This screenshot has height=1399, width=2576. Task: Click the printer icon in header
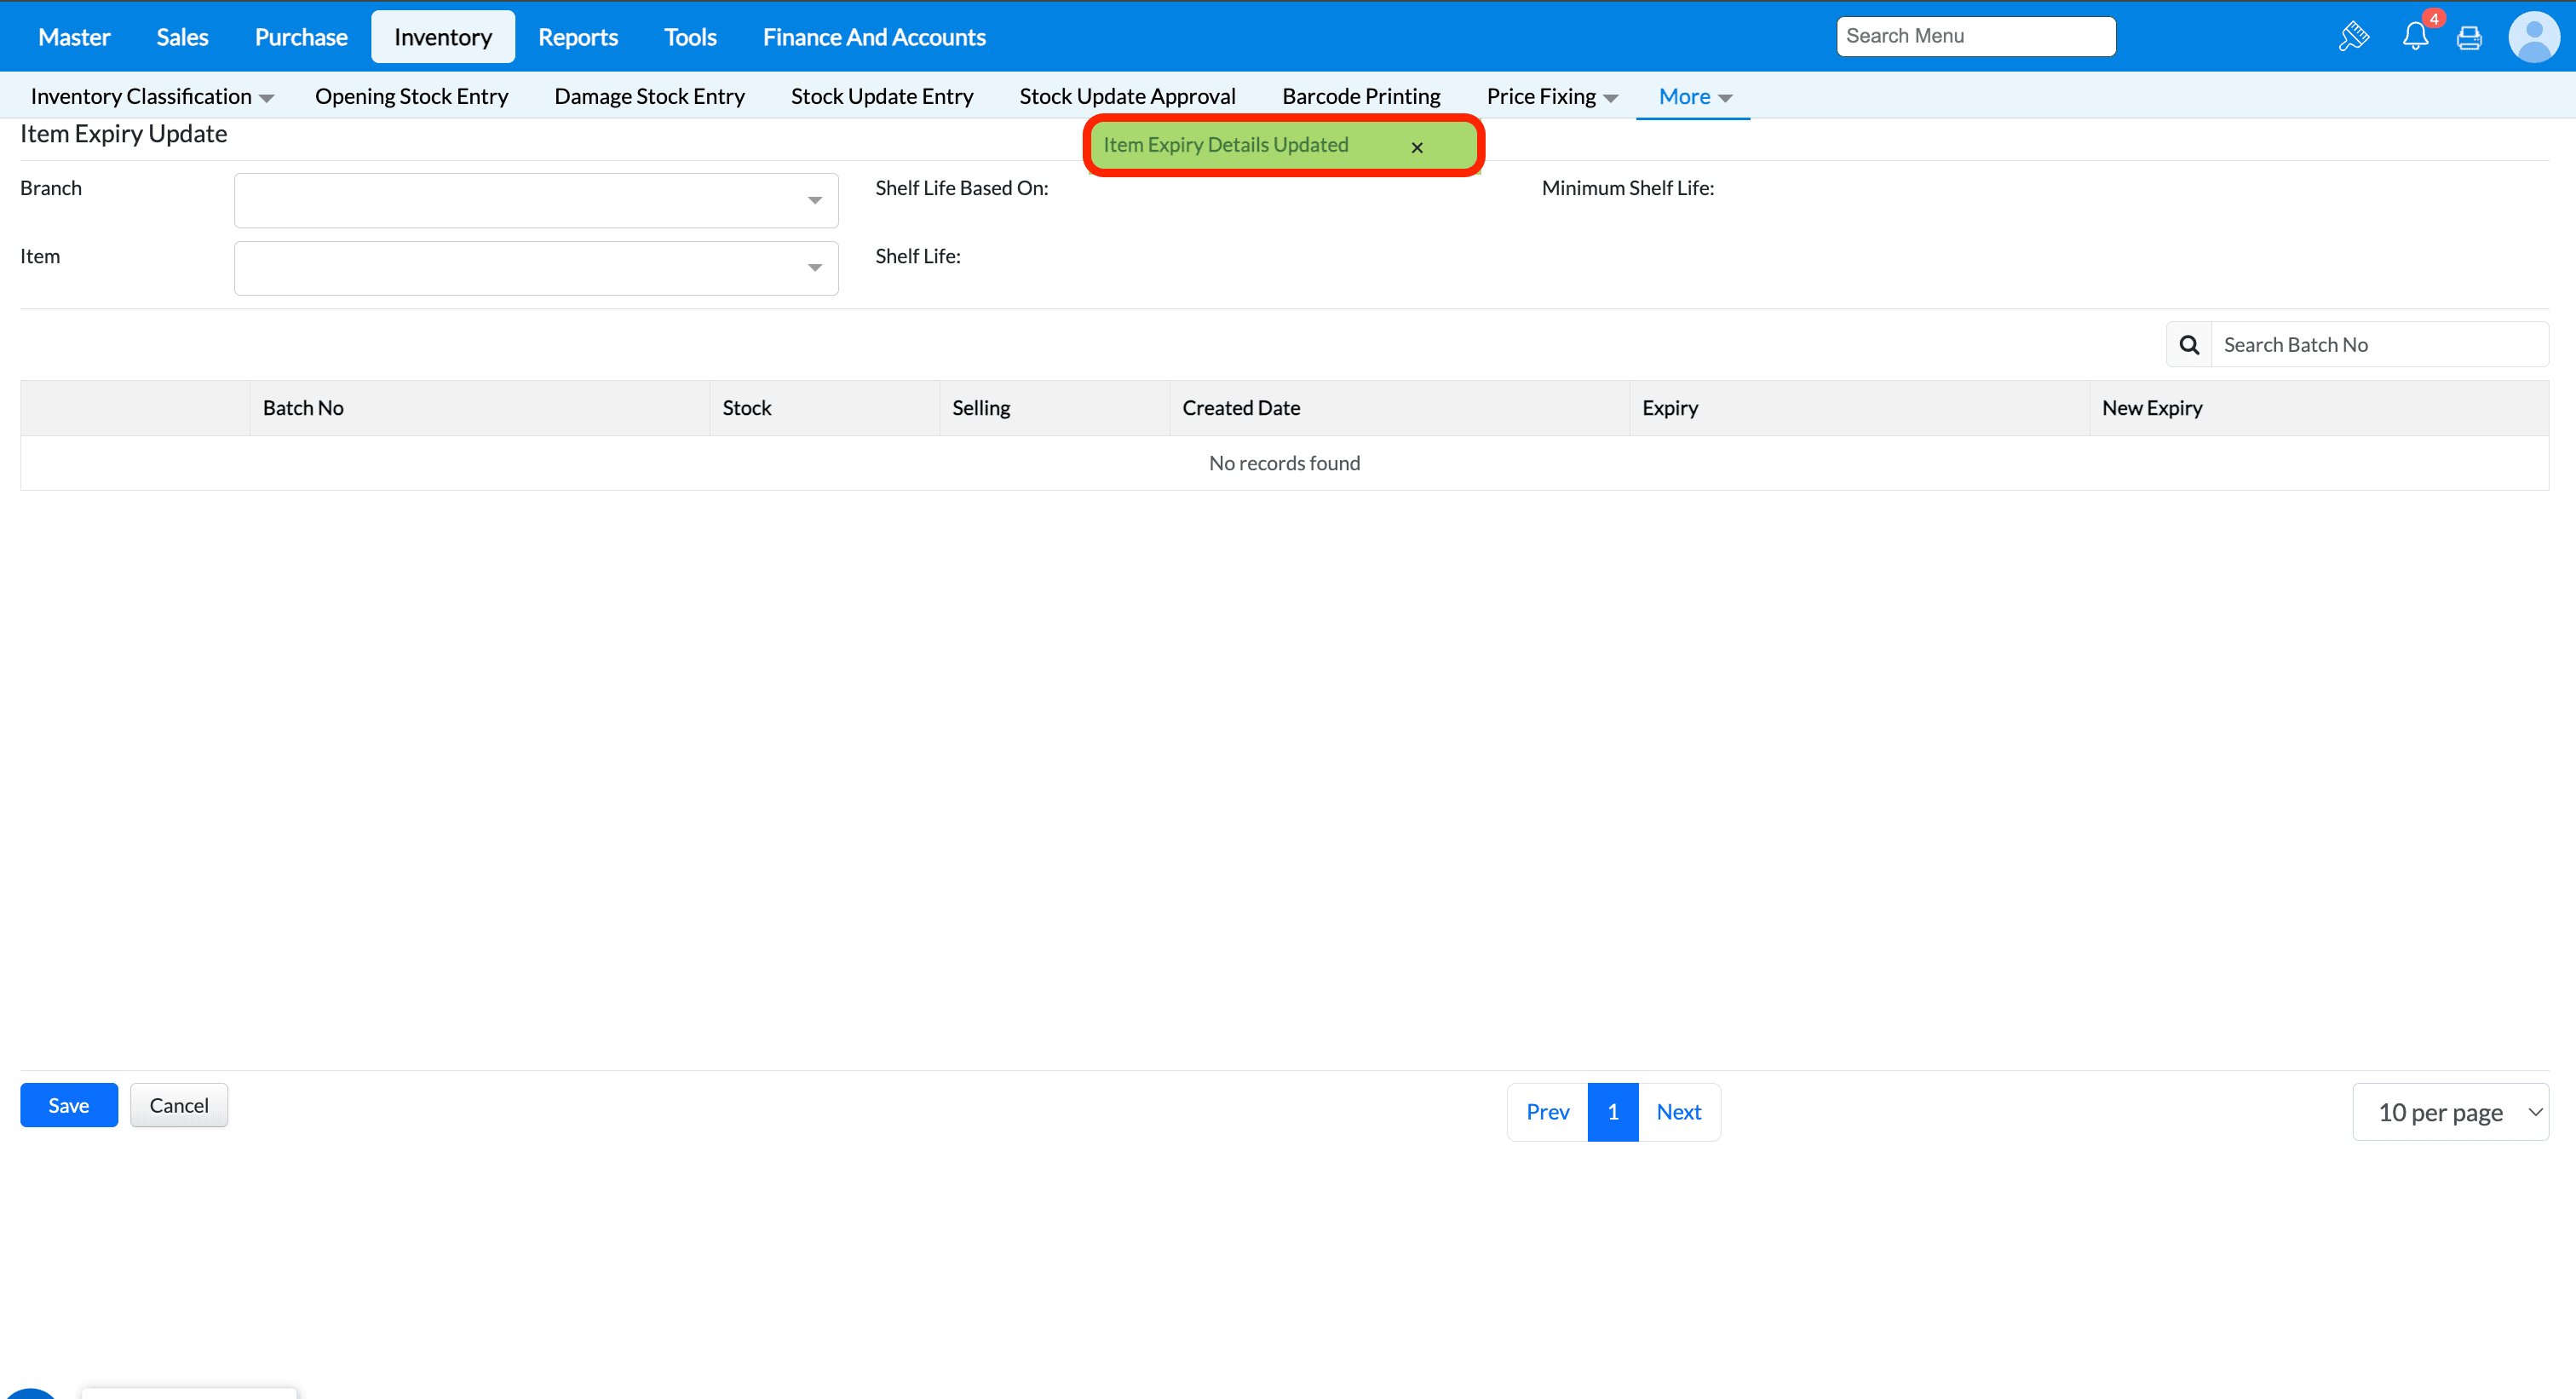click(x=2469, y=38)
